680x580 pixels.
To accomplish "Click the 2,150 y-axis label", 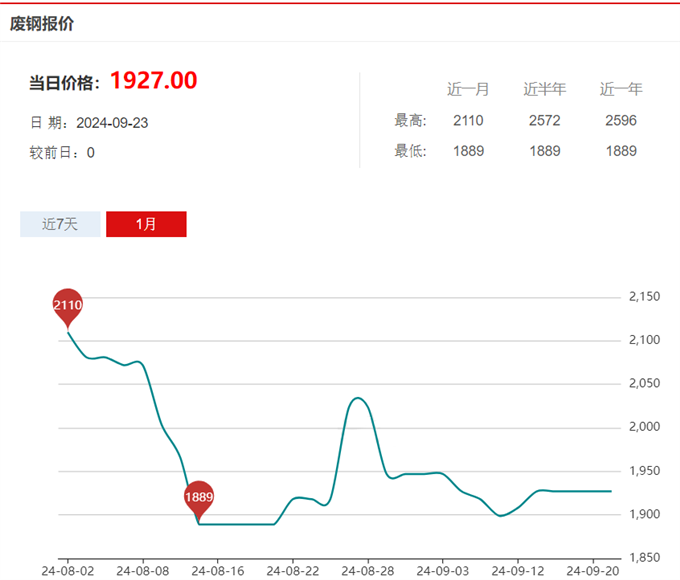I will tap(644, 297).
